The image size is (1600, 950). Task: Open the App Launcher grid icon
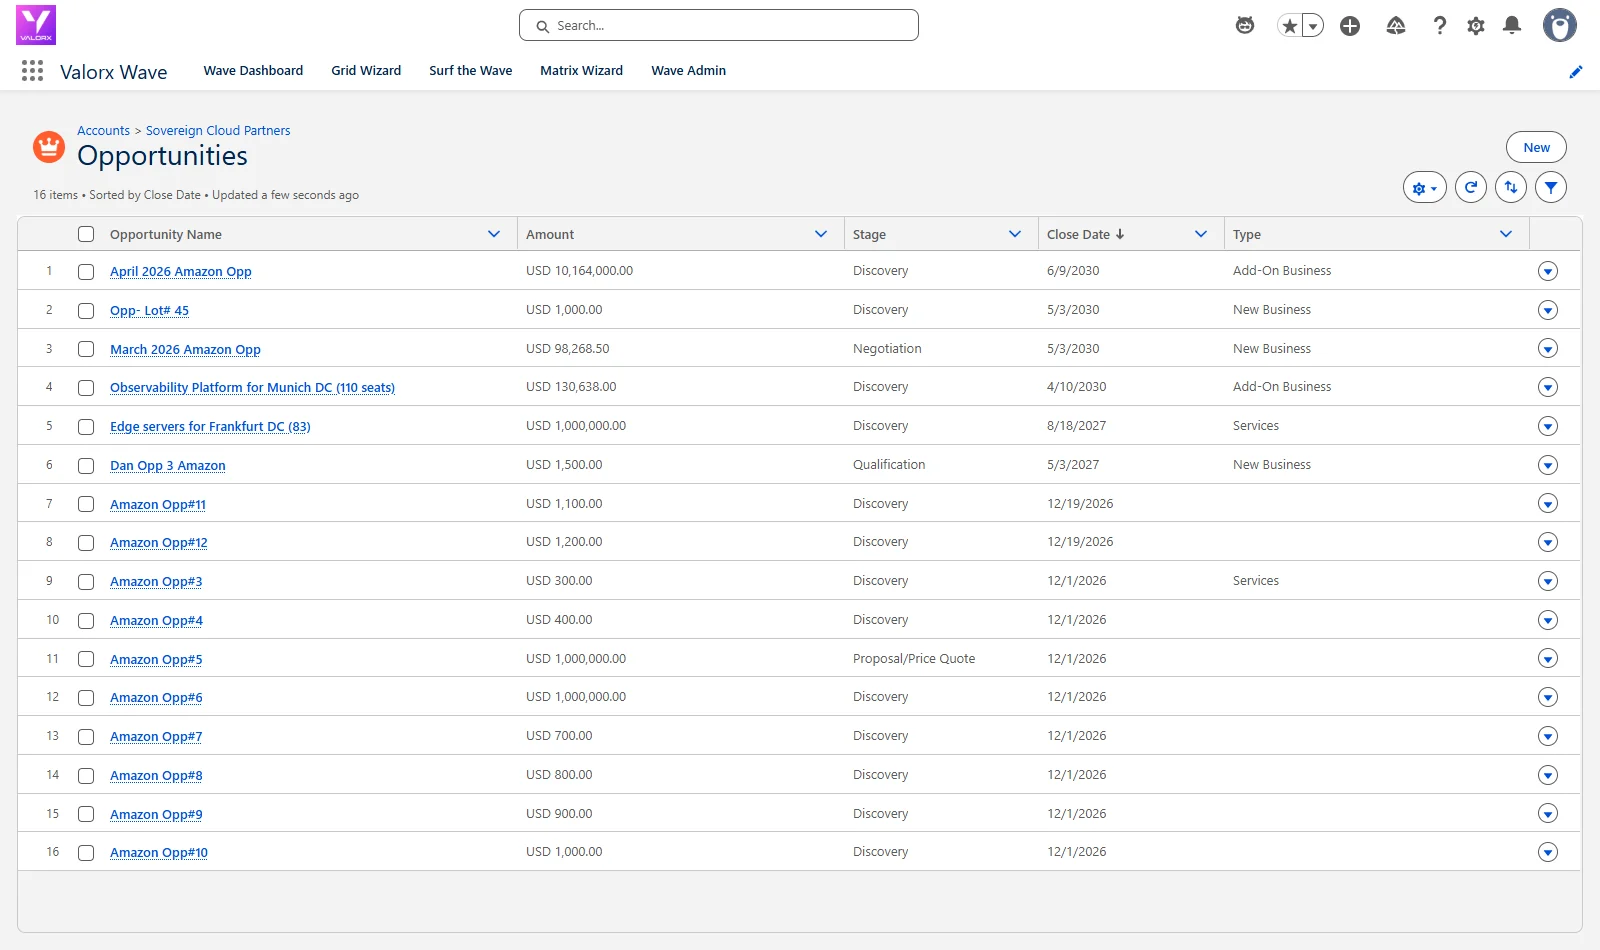(x=32, y=70)
